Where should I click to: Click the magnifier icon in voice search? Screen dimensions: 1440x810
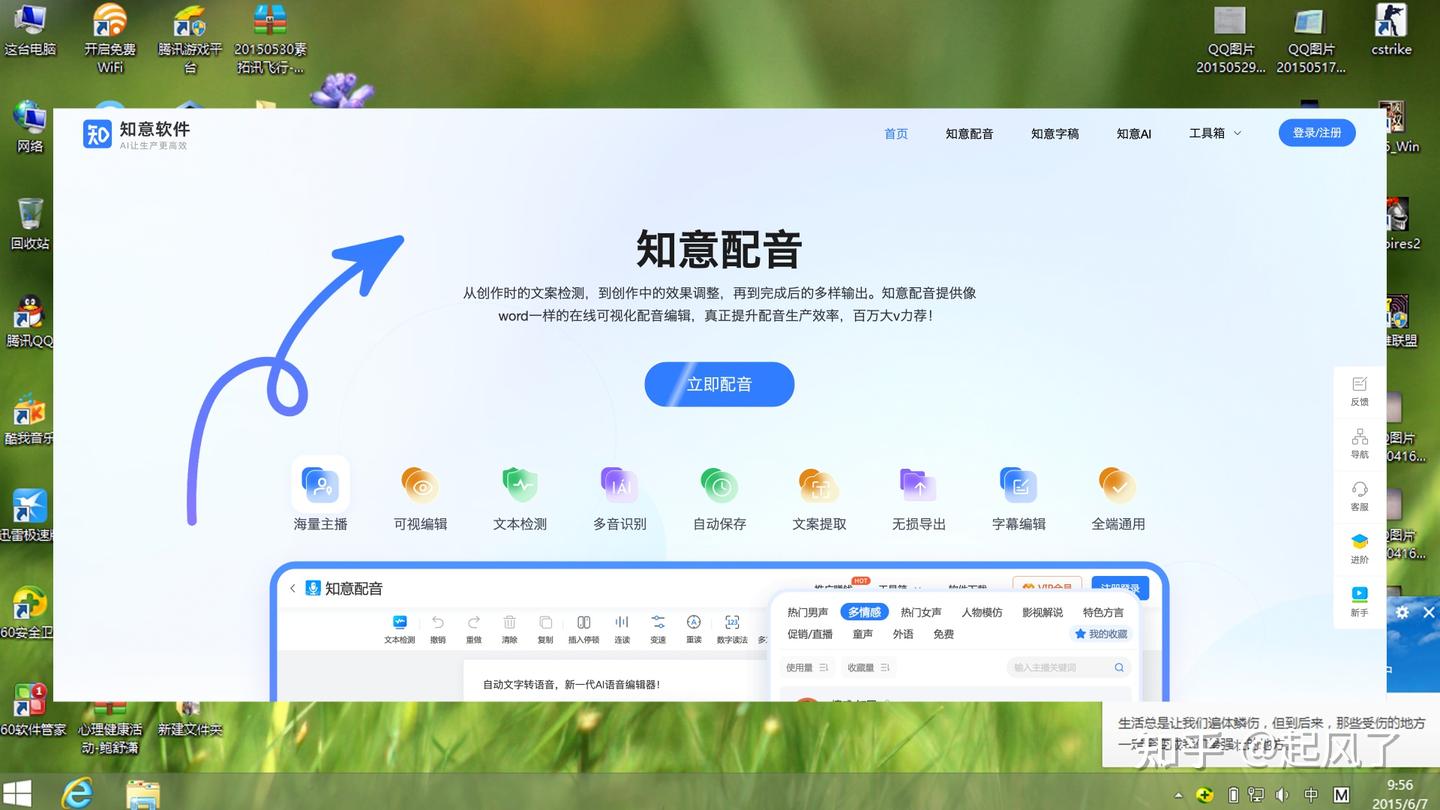[x=1119, y=667]
